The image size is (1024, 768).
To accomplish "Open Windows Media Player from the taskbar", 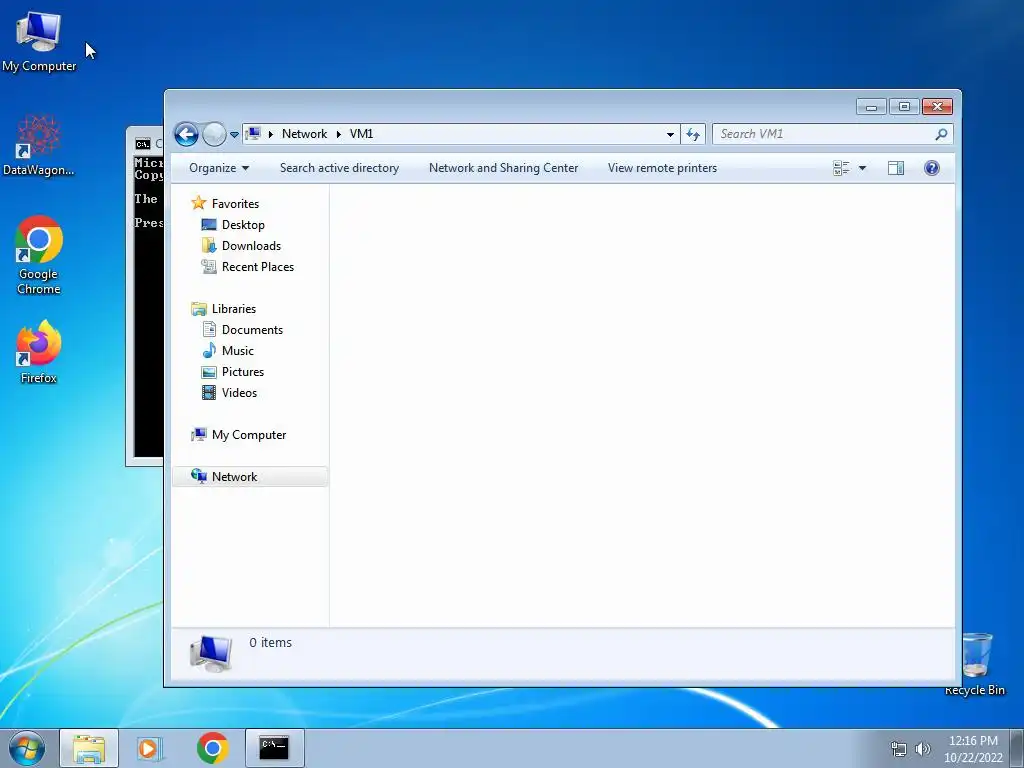I will (149, 748).
